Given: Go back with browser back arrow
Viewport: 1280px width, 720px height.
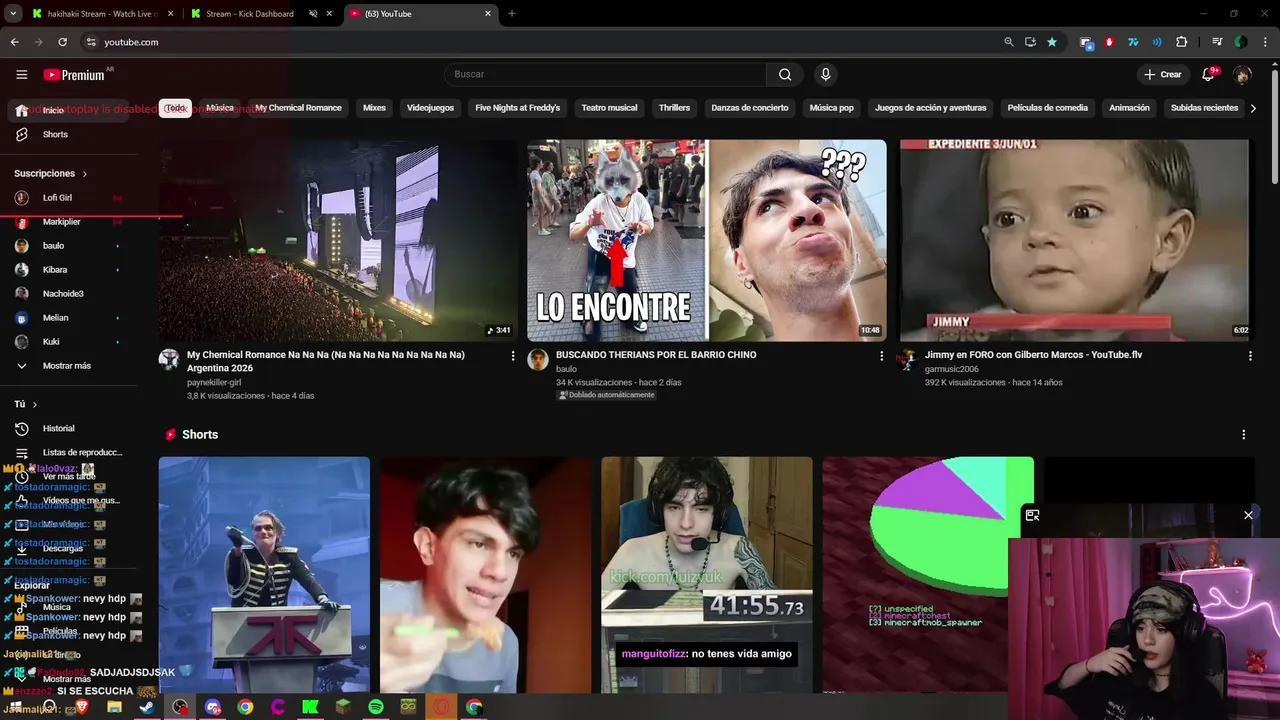Looking at the screenshot, I should 14,42.
